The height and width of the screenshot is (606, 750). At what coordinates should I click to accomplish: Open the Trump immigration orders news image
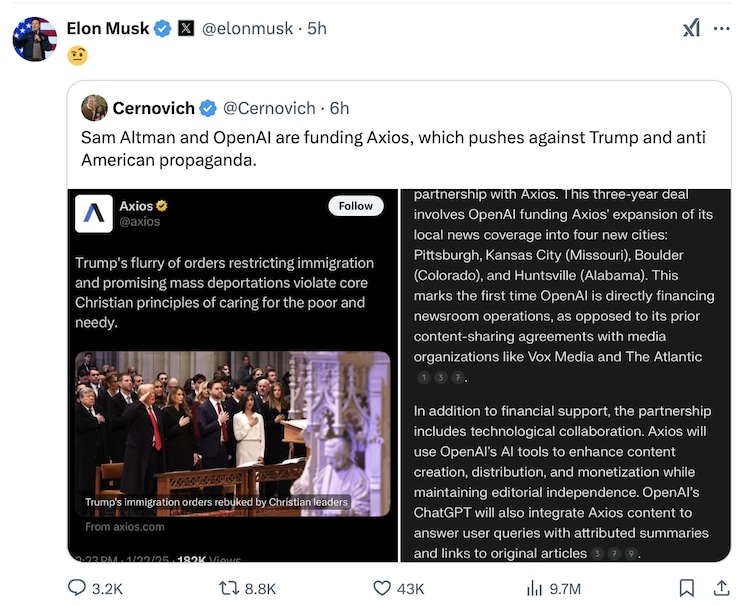point(232,433)
